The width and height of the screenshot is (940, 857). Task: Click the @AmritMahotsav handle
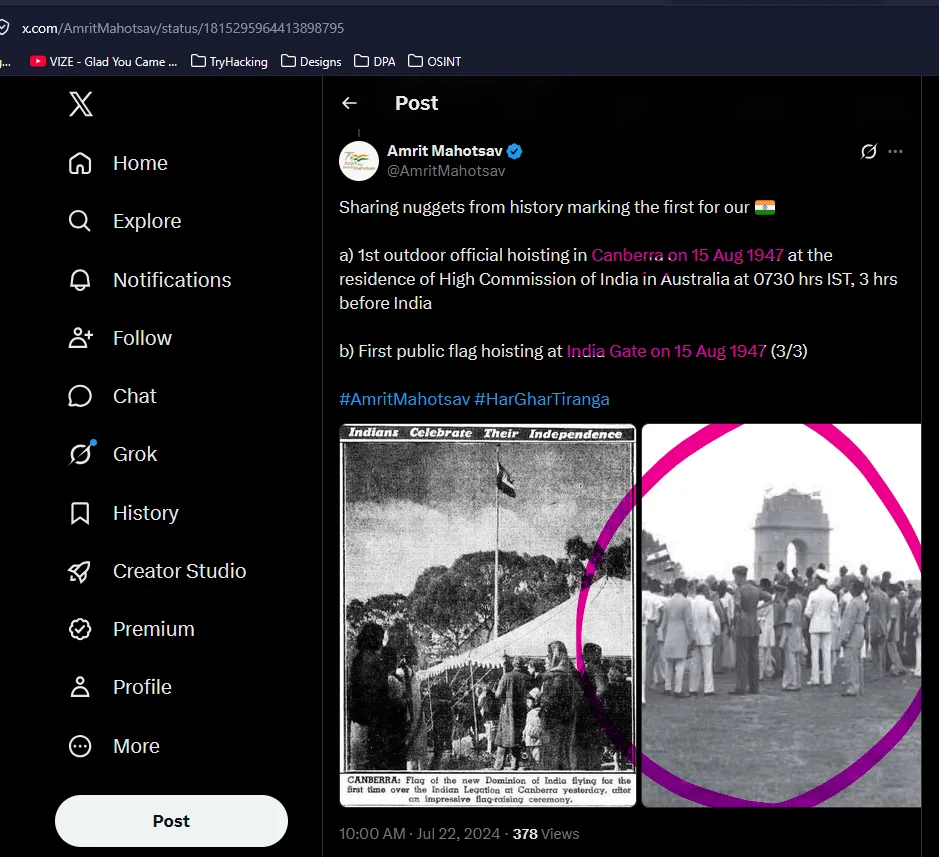click(446, 171)
